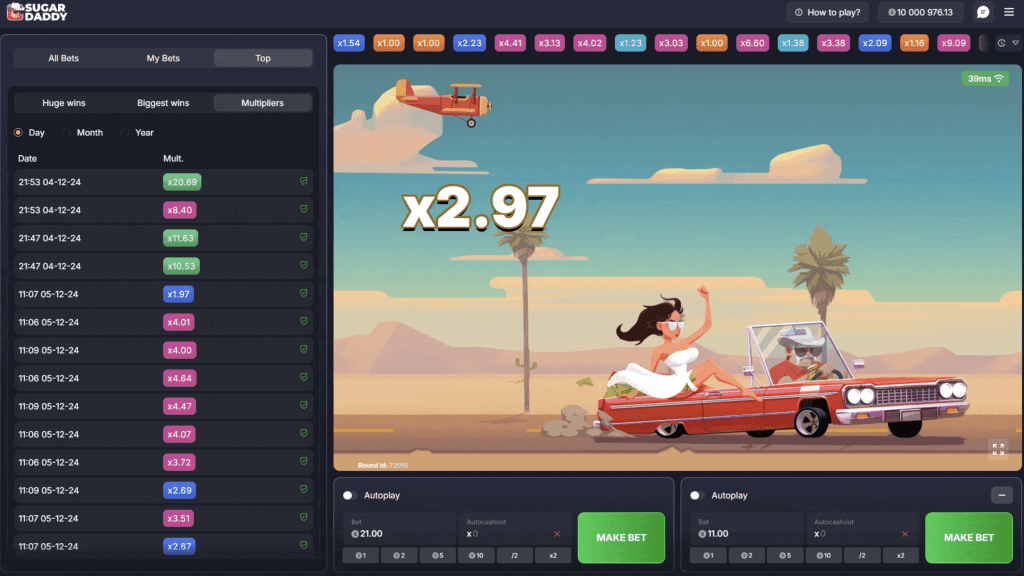
Task: Click the 39ms connection indicator
Action: [984, 78]
